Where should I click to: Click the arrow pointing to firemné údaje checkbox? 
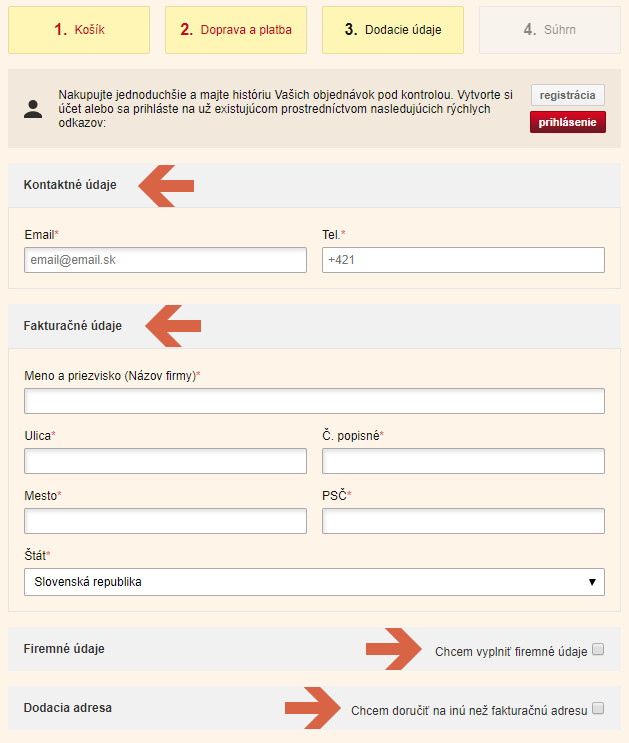click(393, 649)
